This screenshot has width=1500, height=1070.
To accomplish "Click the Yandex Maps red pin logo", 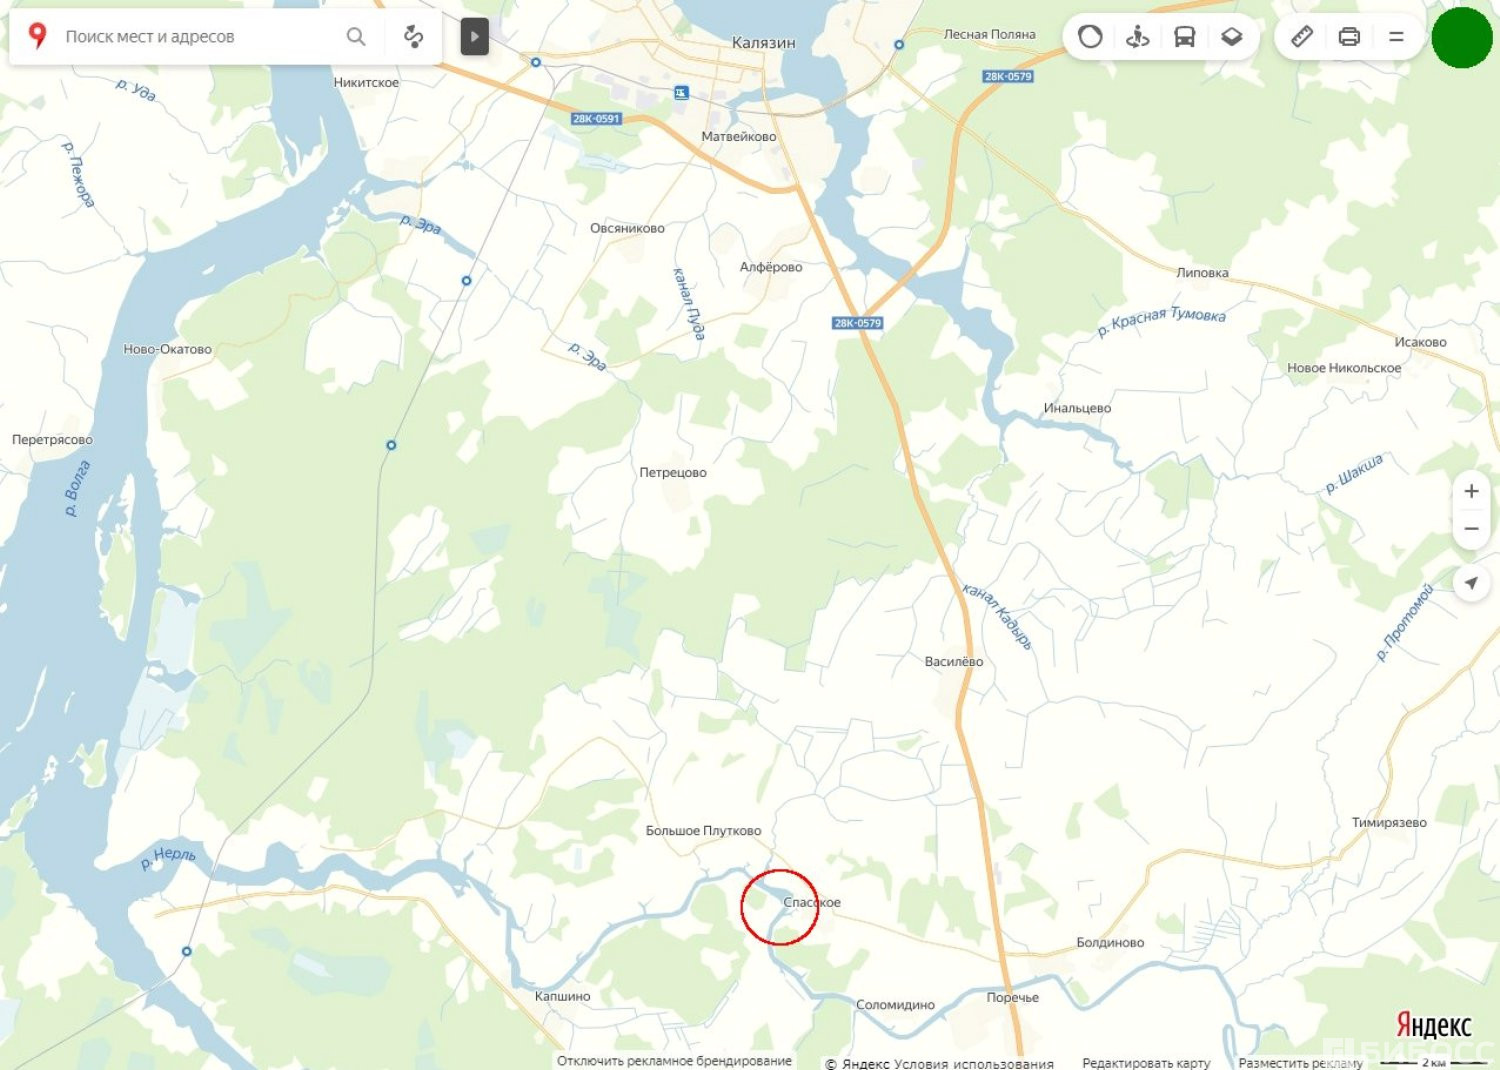I will click(x=37, y=36).
